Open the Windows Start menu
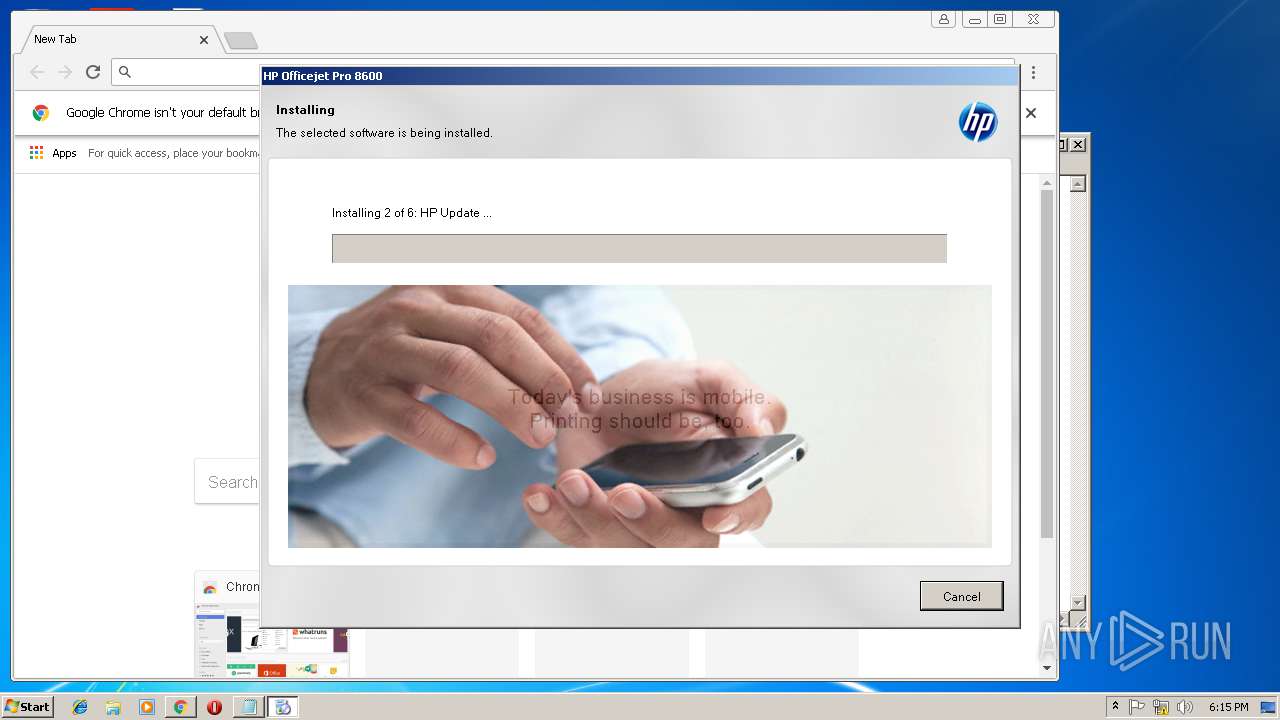Viewport: 1280px width, 720px height. [27, 707]
